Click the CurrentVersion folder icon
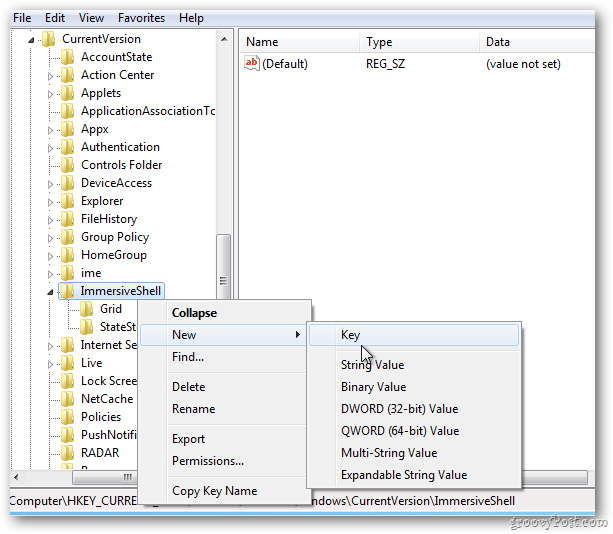Image resolution: width=613 pixels, height=534 pixels. (x=49, y=39)
